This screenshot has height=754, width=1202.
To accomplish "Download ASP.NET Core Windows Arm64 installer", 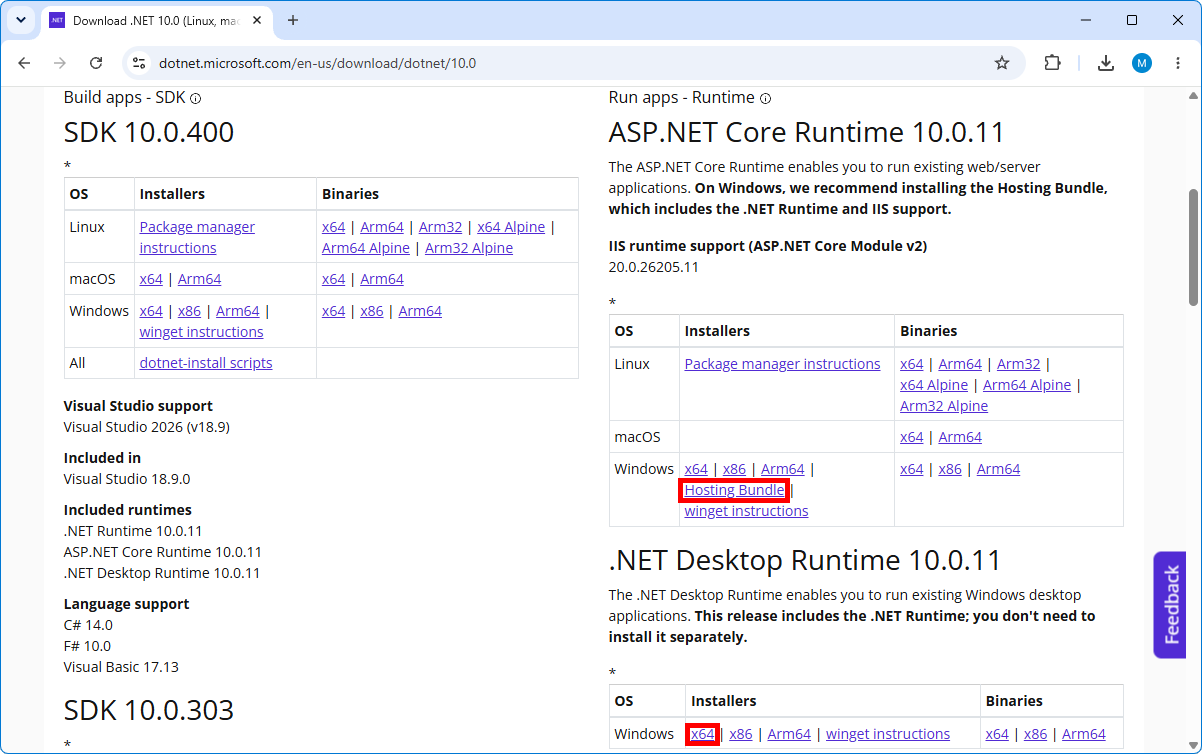I will point(782,469).
